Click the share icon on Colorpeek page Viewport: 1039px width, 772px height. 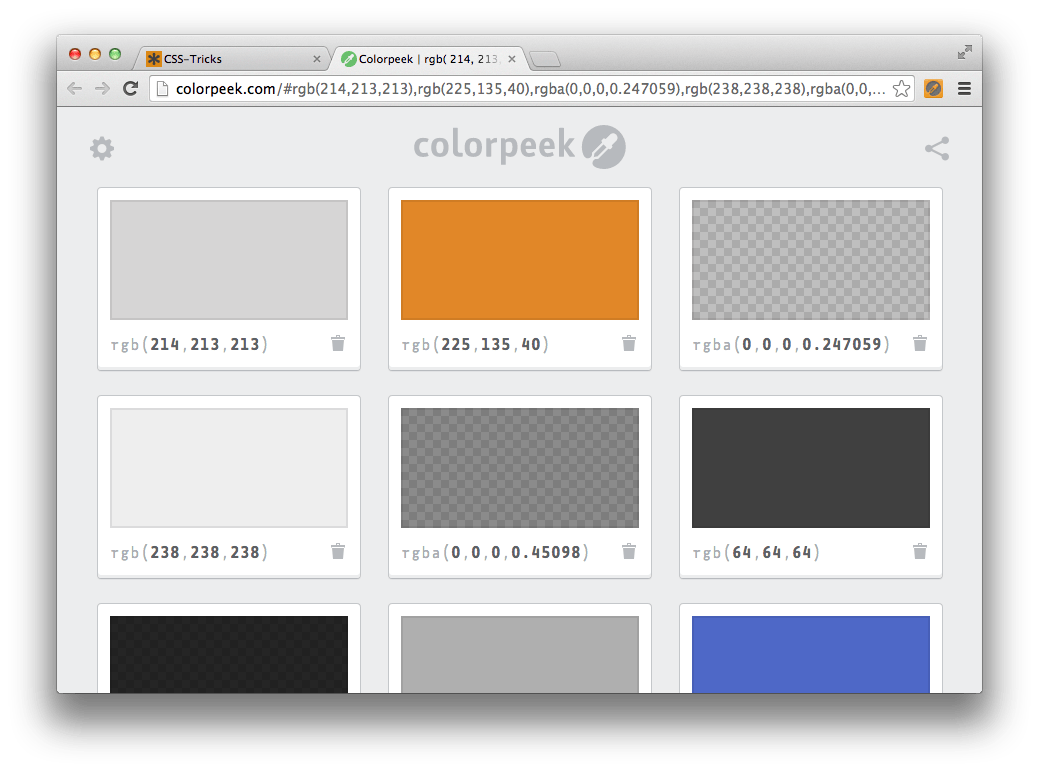pyautogui.click(x=937, y=148)
